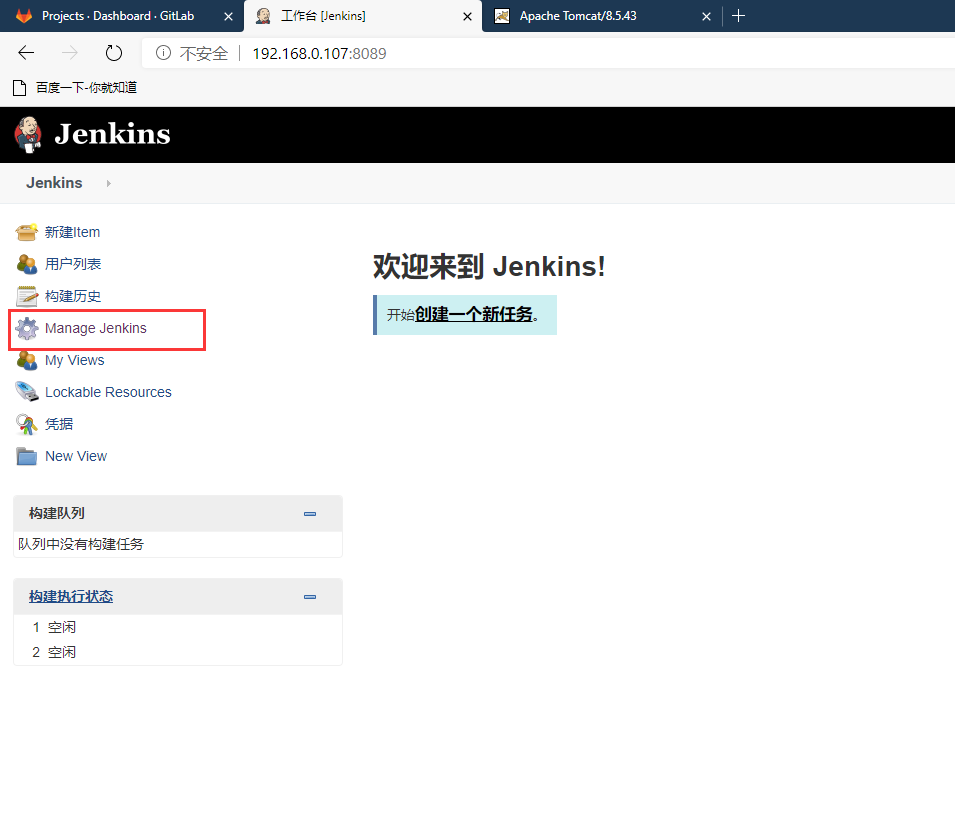Open the New View link
The height and width of the screenshot is (822, 955).
[76, 456]
